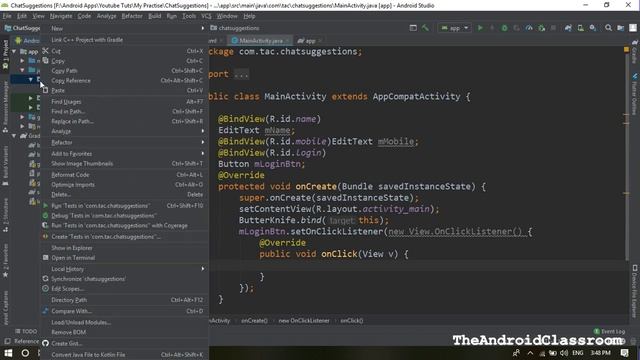The height and width of the screenshot is (360, 640).
Task: Select Find in Path...
Action: point(124,111)
